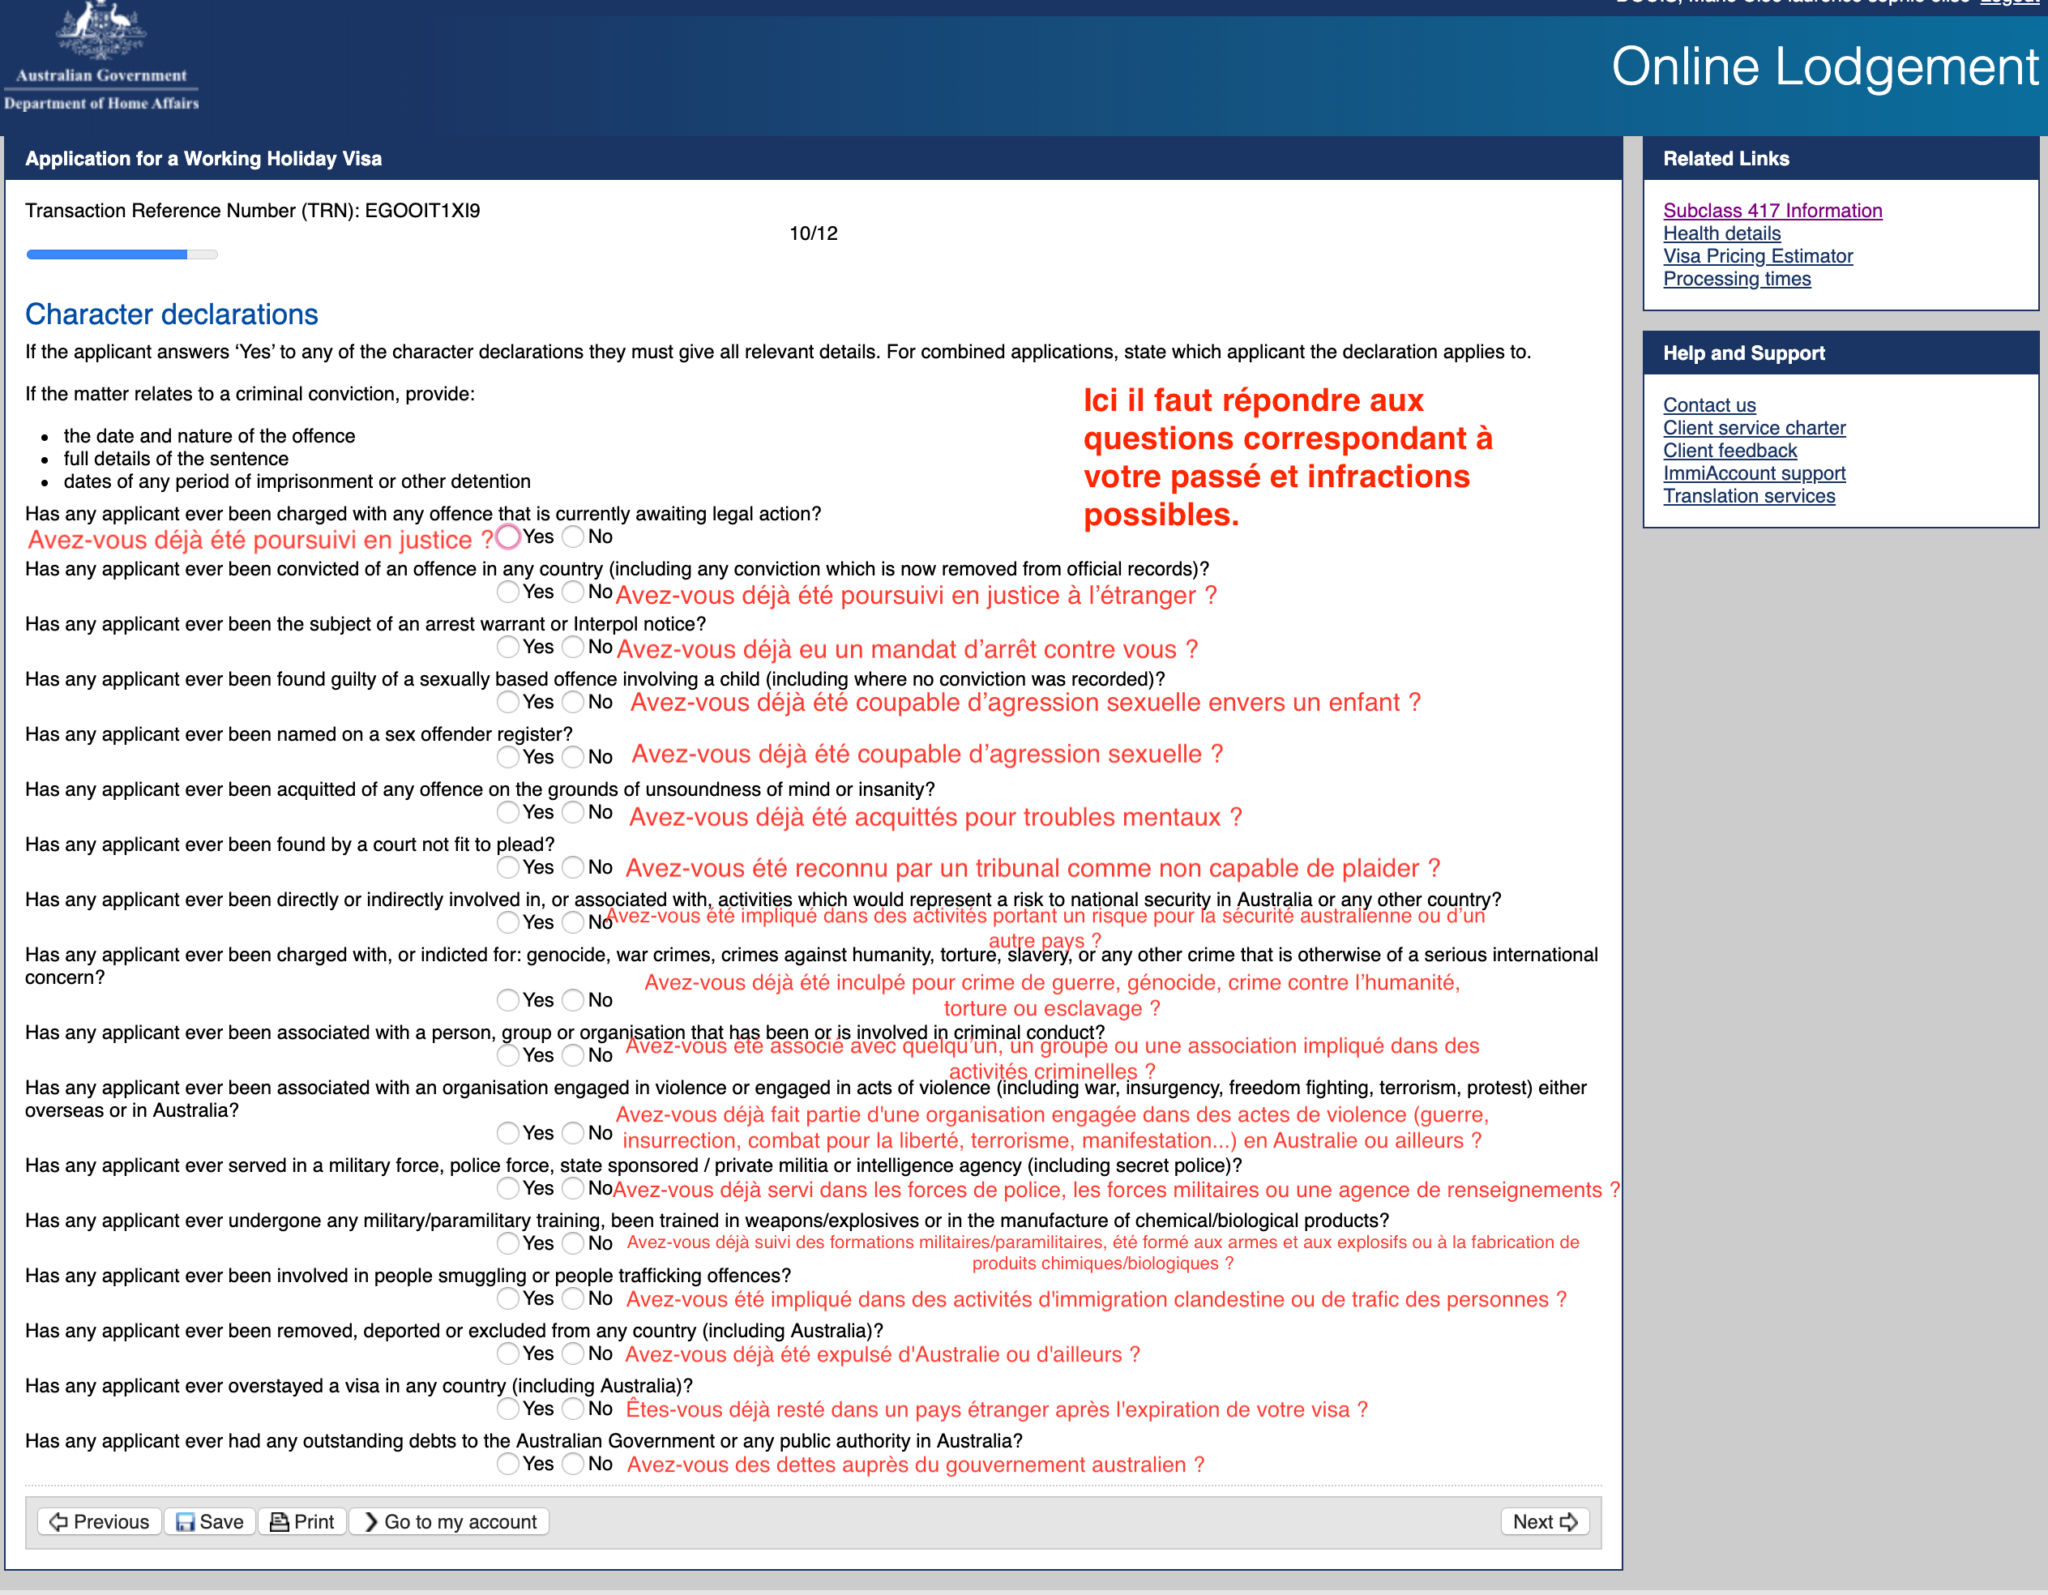Select Yes for arrest warrant or Interpol notice
2048x1595 pixels.
[508, 647]
